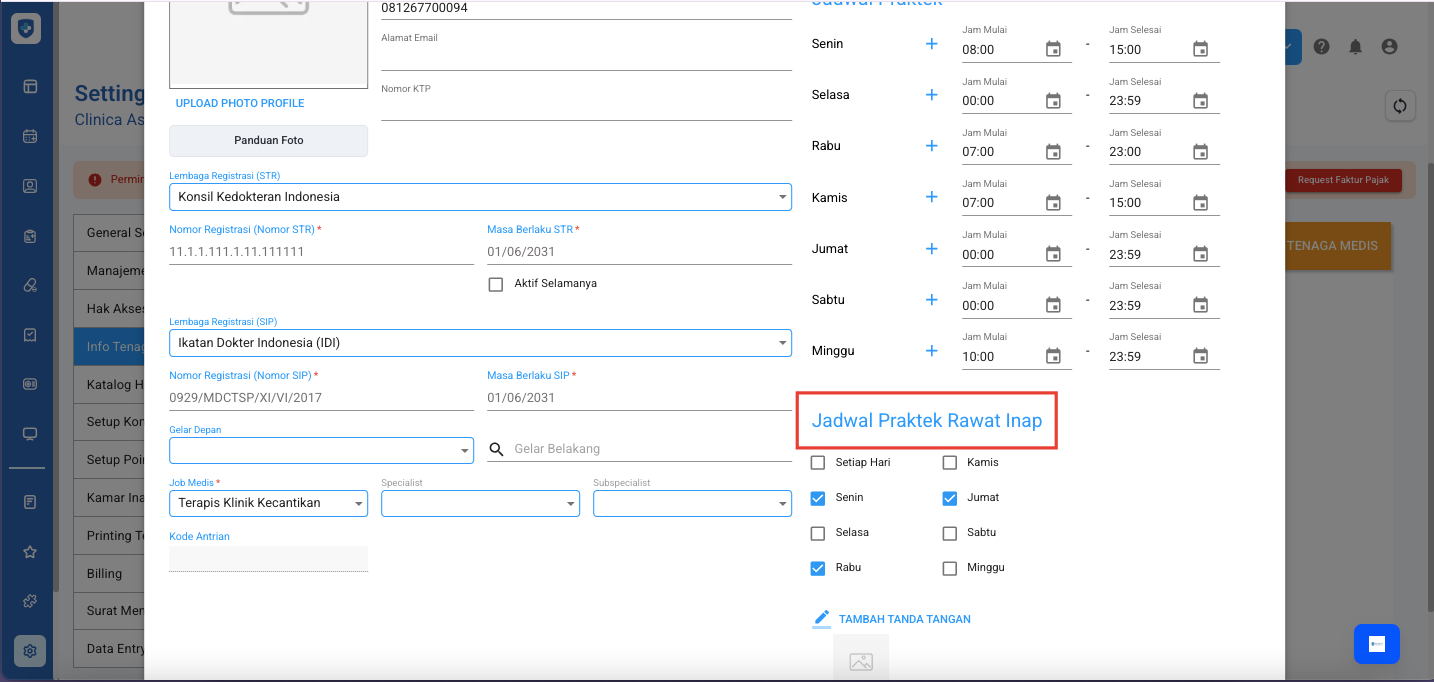Click the refresh icon button
The height and width of the screenshot is (682, 1434).
[x=1399, y=106]
